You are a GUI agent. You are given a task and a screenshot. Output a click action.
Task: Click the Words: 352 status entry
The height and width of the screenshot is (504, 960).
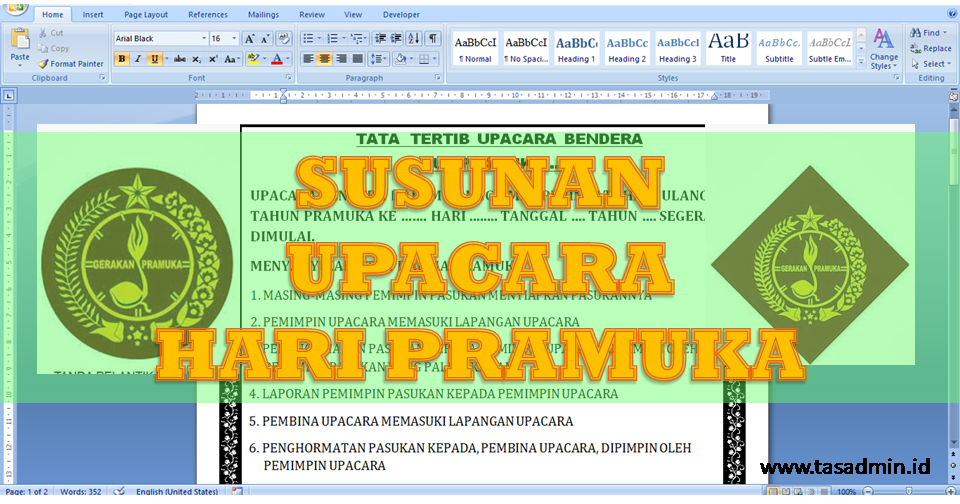tap(80, 492)
